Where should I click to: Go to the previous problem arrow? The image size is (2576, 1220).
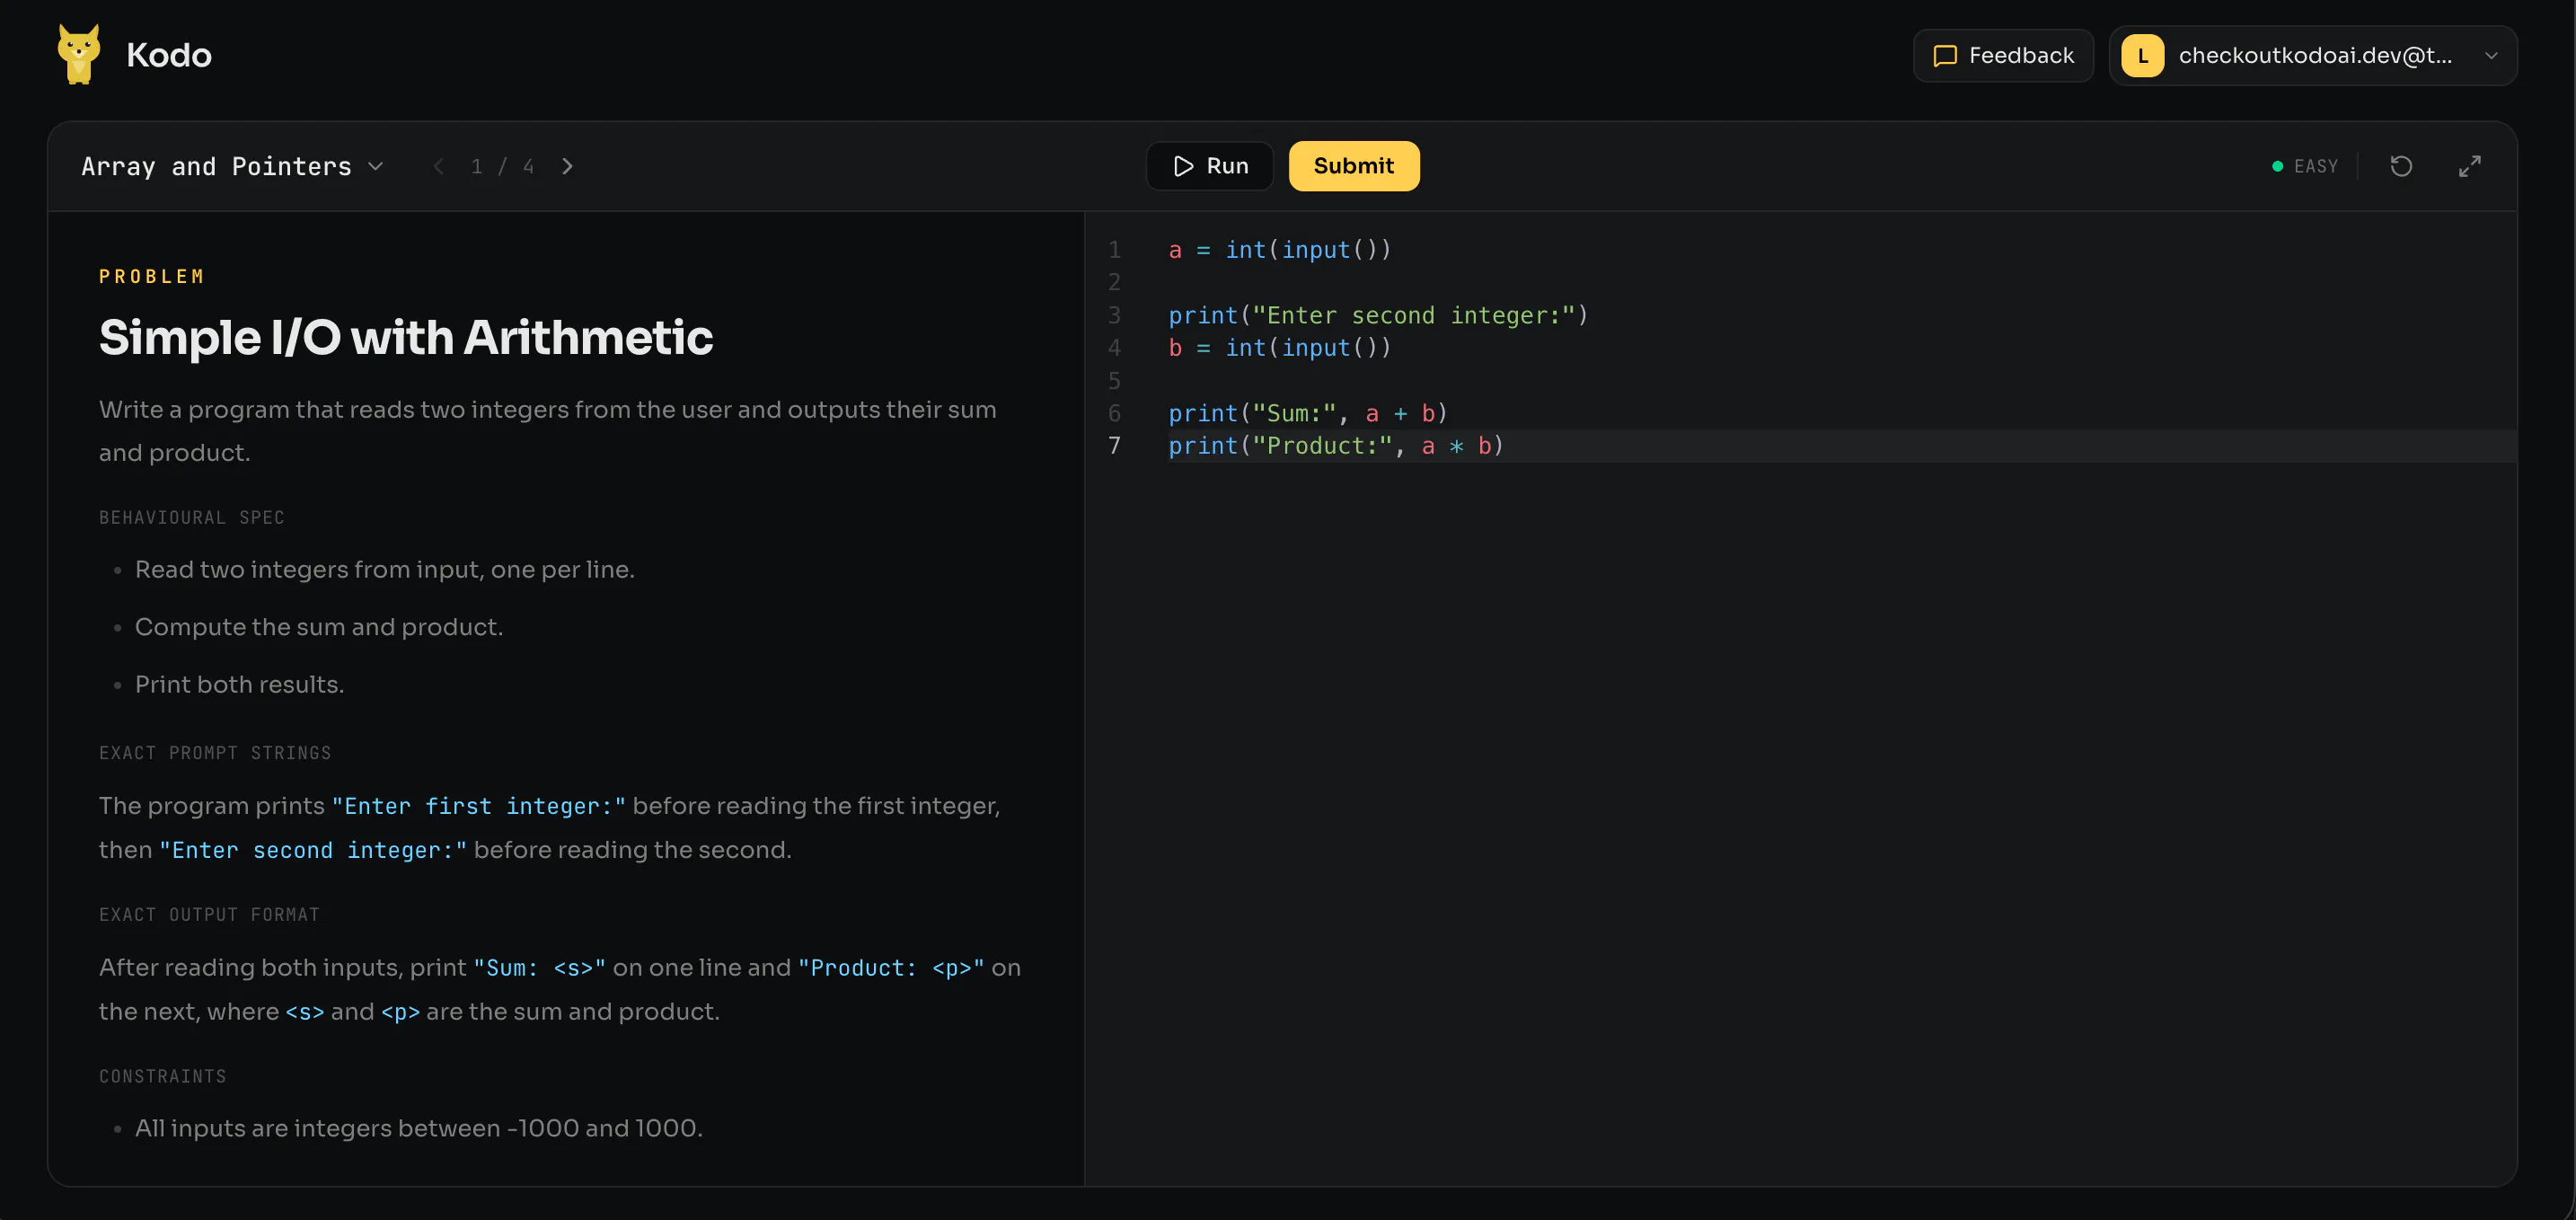click(438, 166)
